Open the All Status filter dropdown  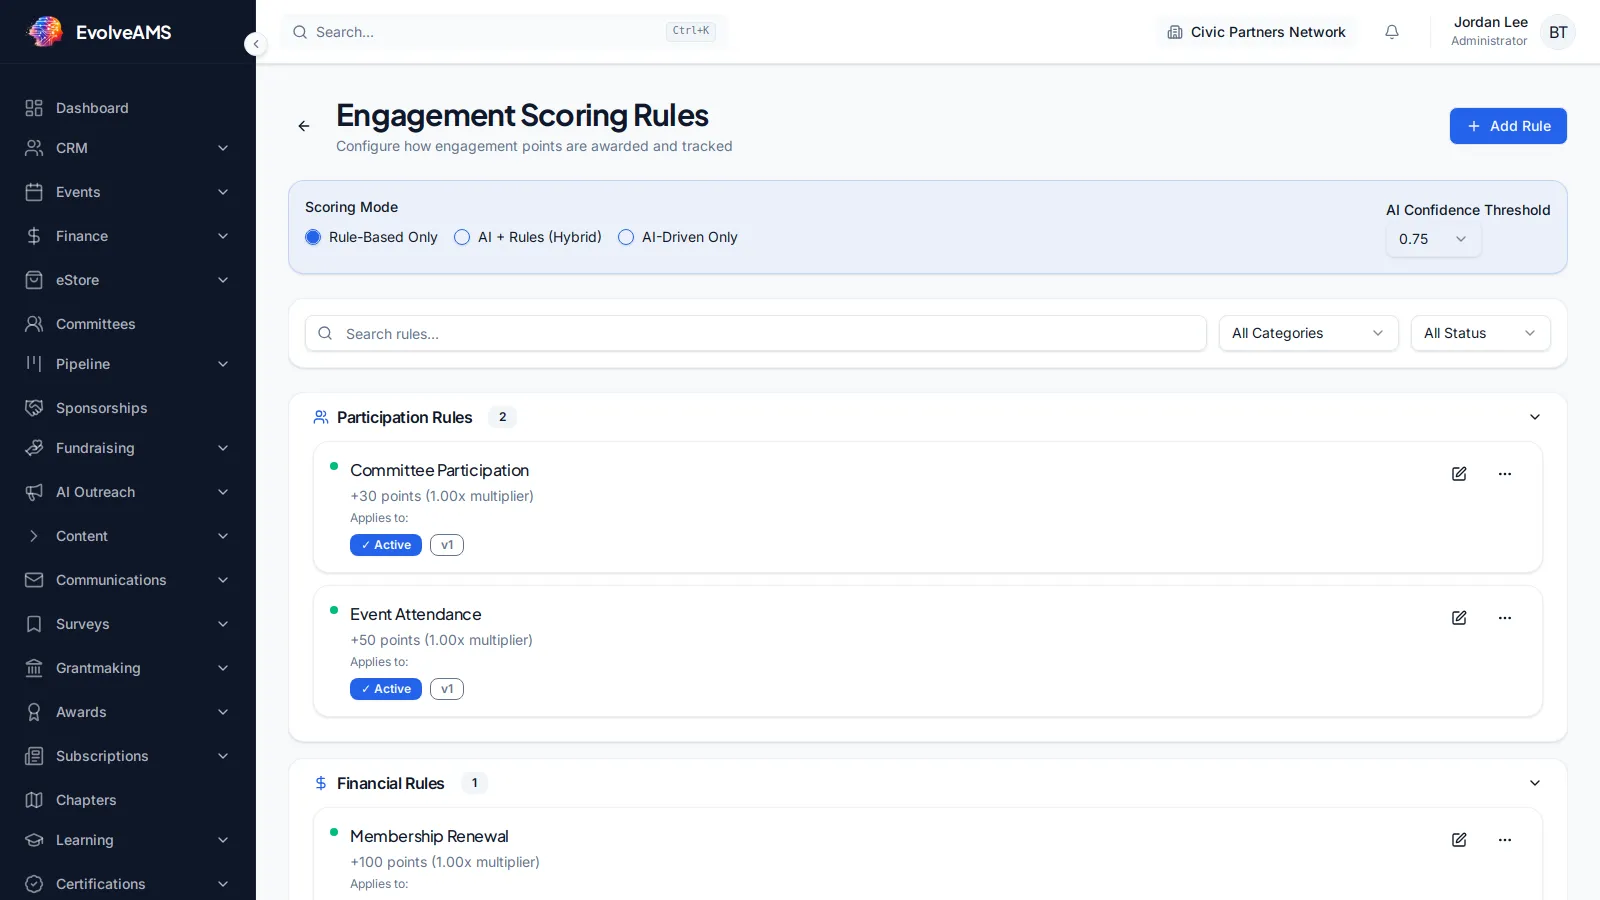pyautogui.click(x=1480, y=333)
